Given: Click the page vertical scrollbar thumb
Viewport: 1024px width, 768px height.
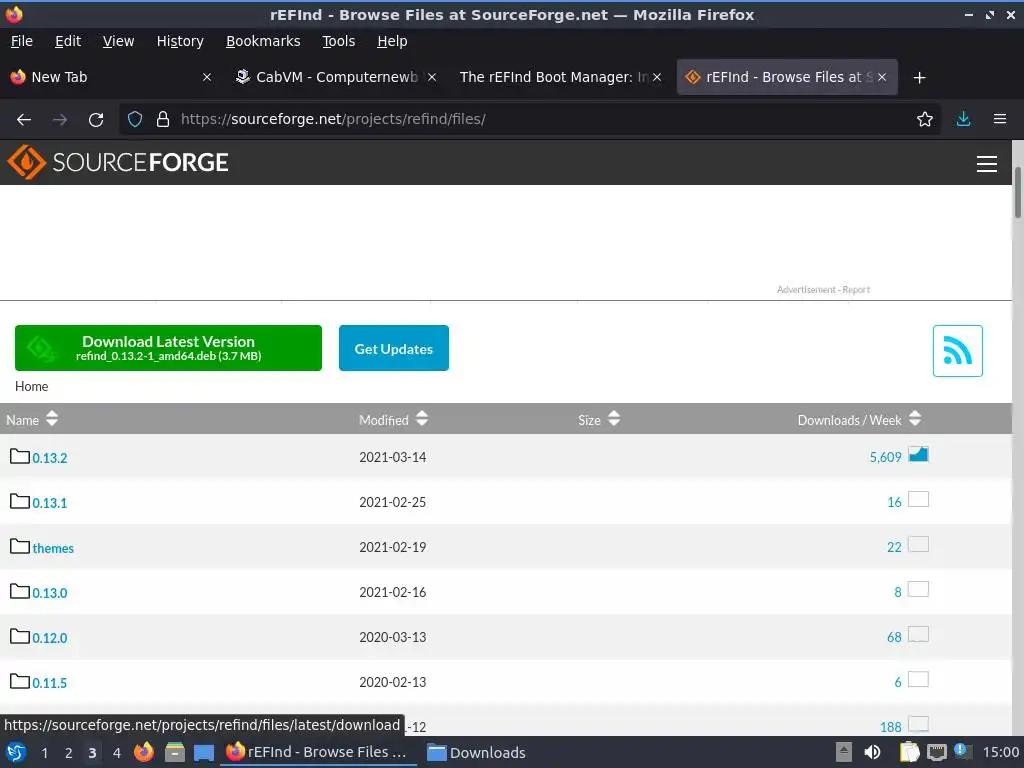Looking at the screenshot, I should click(x=1017, y=193).
